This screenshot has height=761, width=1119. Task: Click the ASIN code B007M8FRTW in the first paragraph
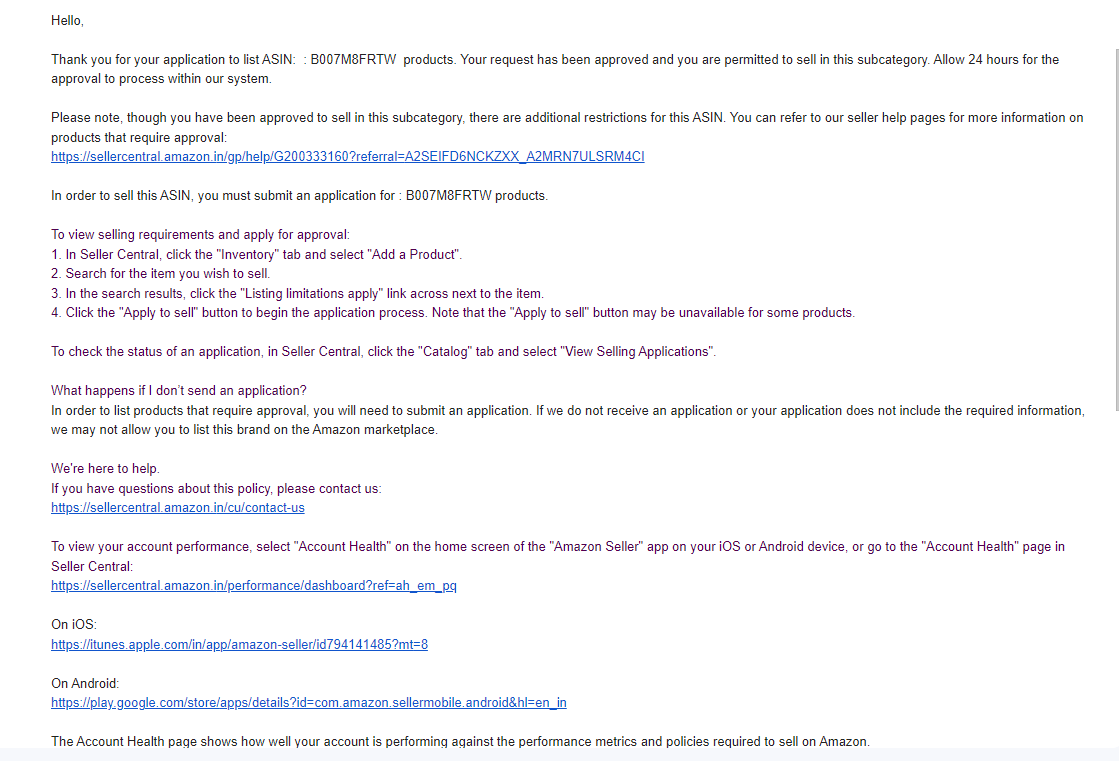353,59
